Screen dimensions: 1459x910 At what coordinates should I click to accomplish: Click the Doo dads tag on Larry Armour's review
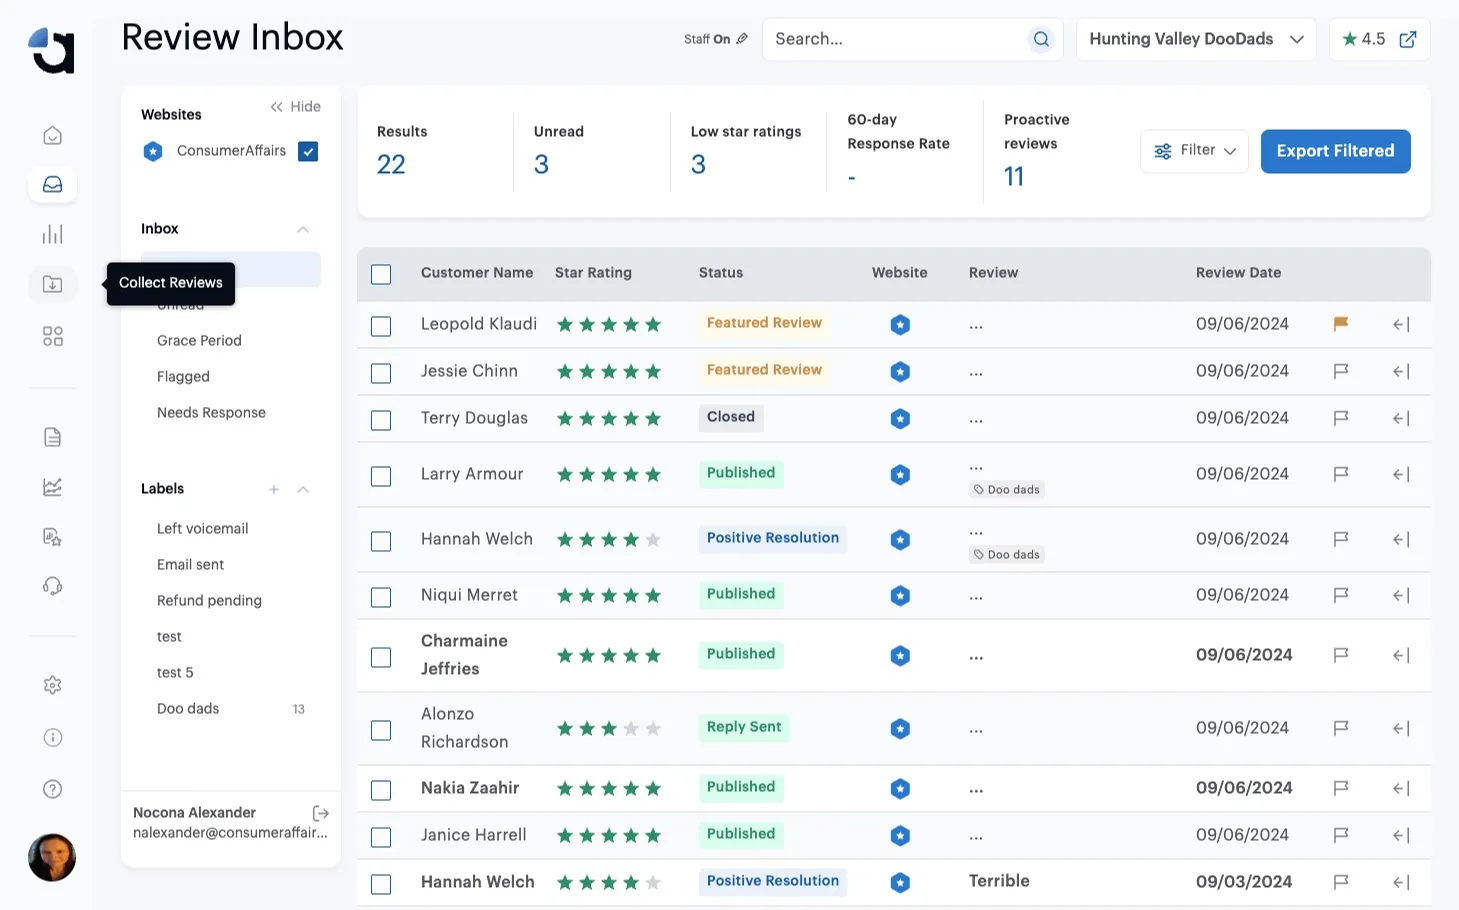[x=1007, y=490]
